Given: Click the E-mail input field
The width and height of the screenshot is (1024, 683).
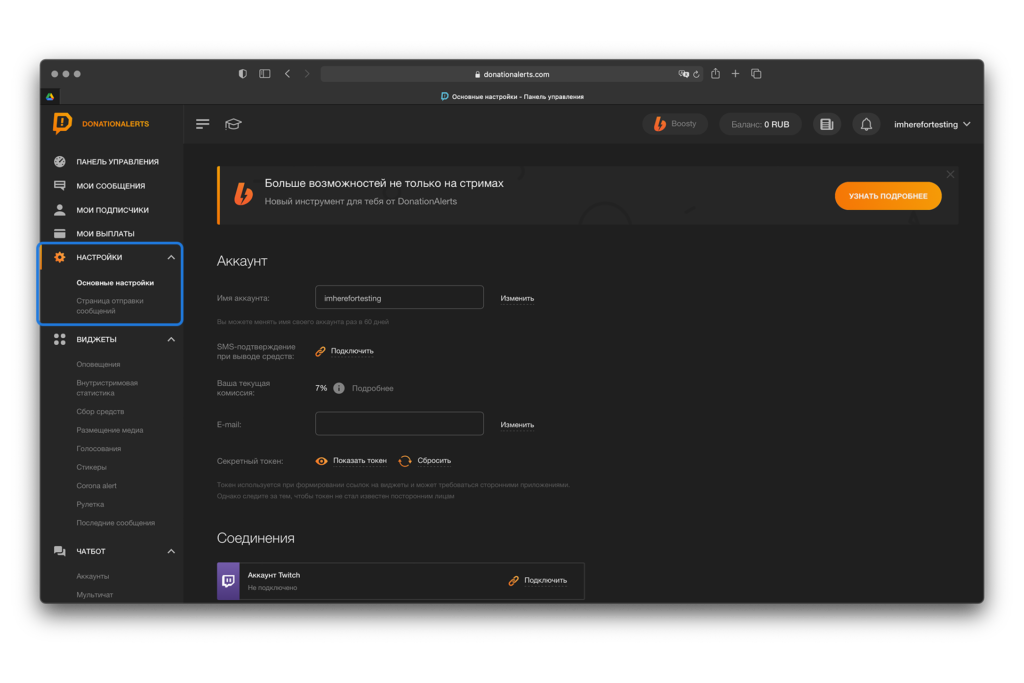Looking at the screenshot, I should coord(399,424).
